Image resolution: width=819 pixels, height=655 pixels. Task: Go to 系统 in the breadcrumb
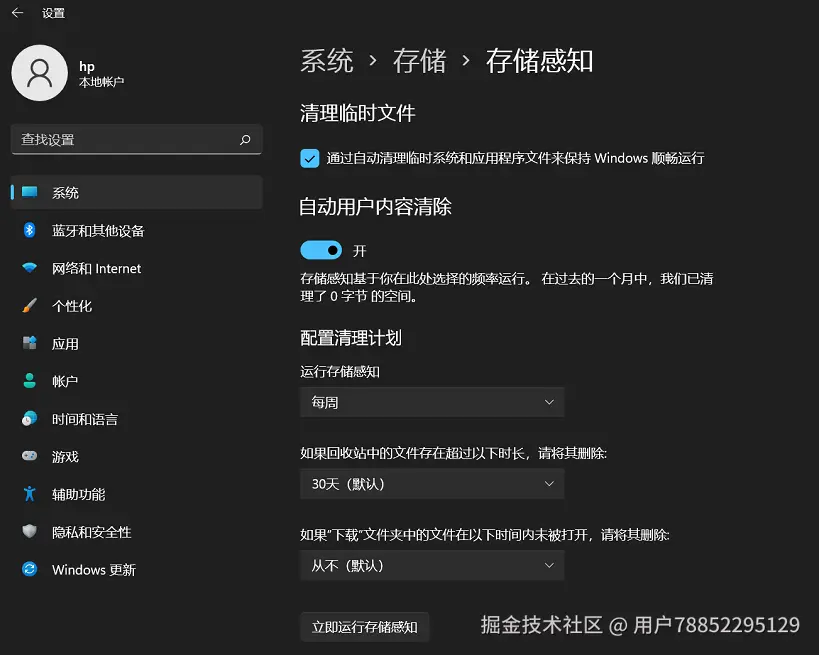pyautogui.click(x=327, y=61)
